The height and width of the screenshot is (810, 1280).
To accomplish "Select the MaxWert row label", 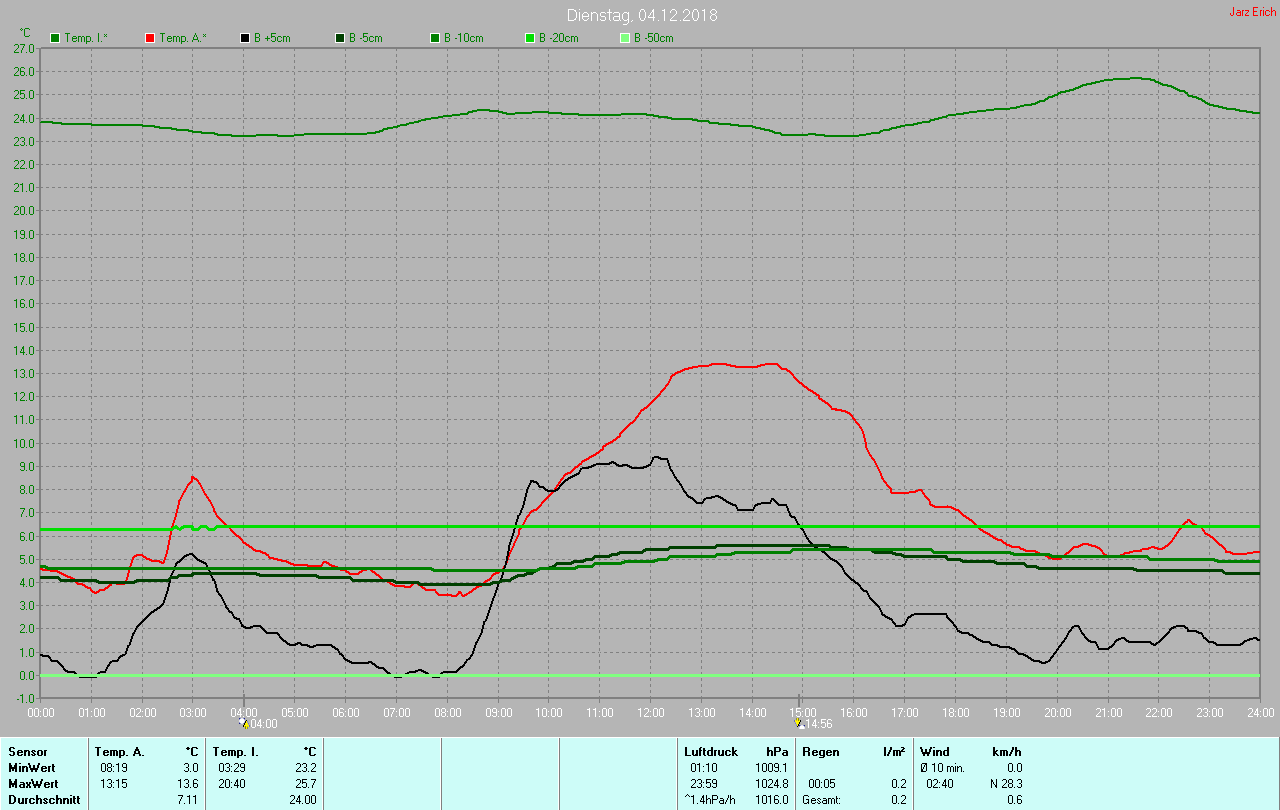I will coord(33,783).
